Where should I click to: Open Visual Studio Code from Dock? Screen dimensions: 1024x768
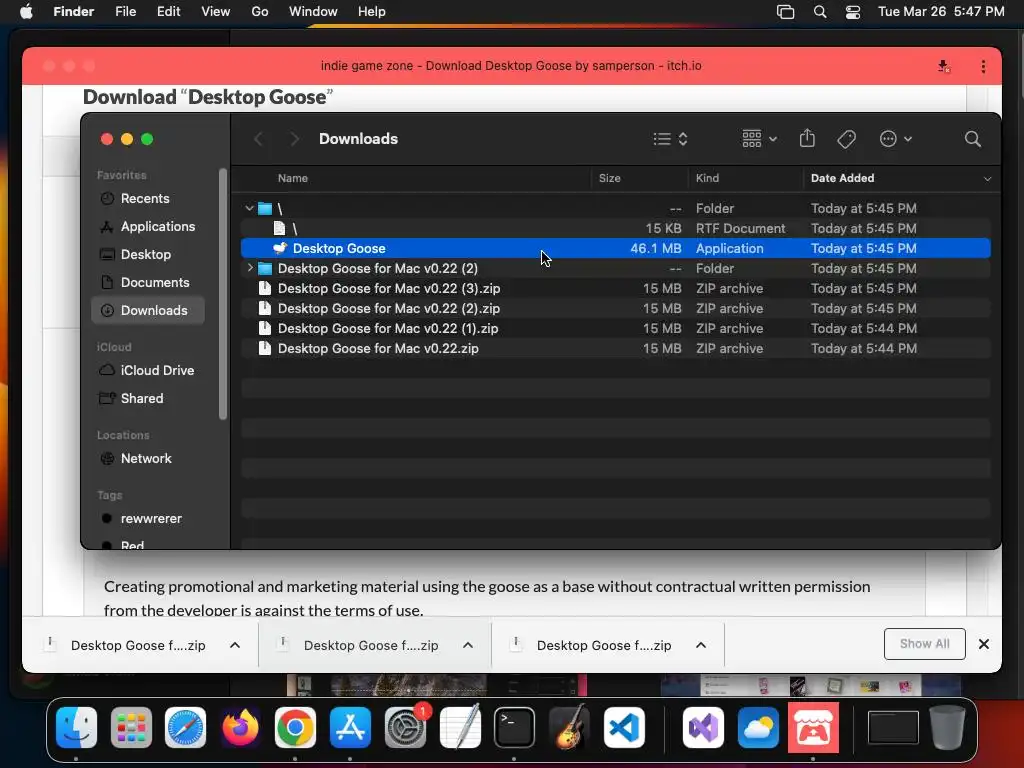[624, 727]
